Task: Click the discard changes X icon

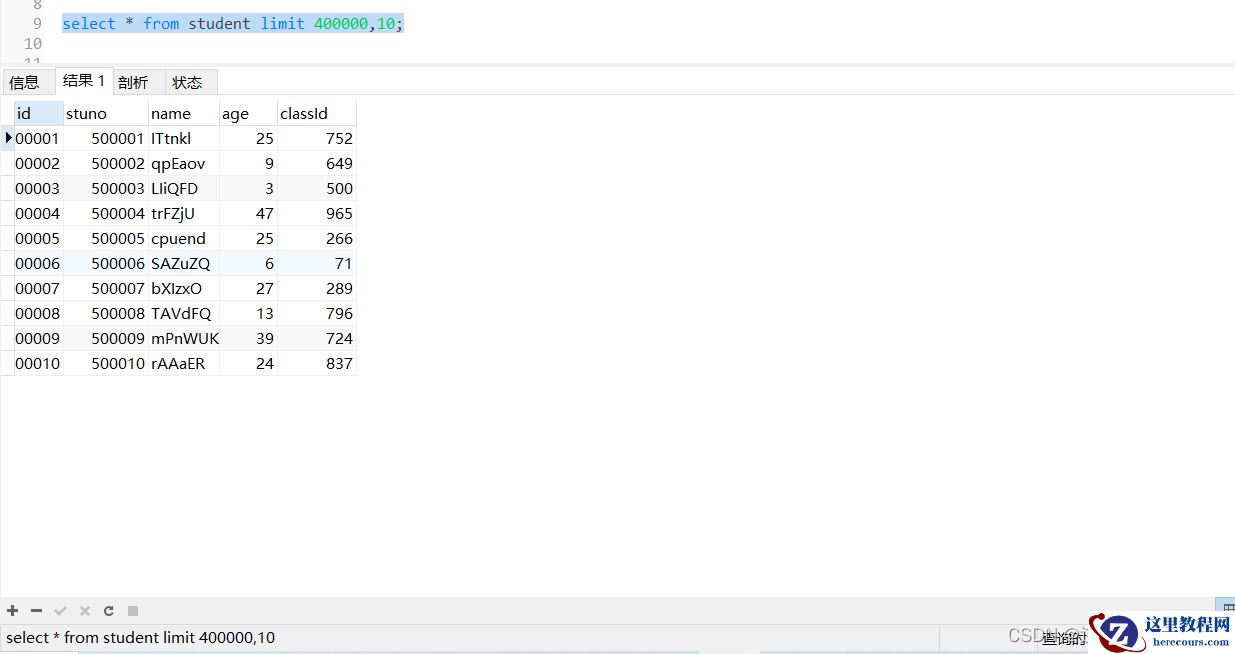Action: pos(85,610)
